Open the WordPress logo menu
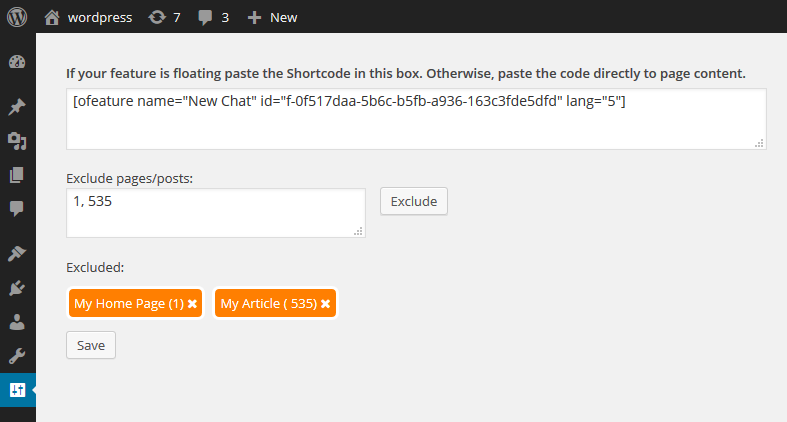The height and width of the screenshot is (422, 787). pyautogui.click(x=17, y=17)
